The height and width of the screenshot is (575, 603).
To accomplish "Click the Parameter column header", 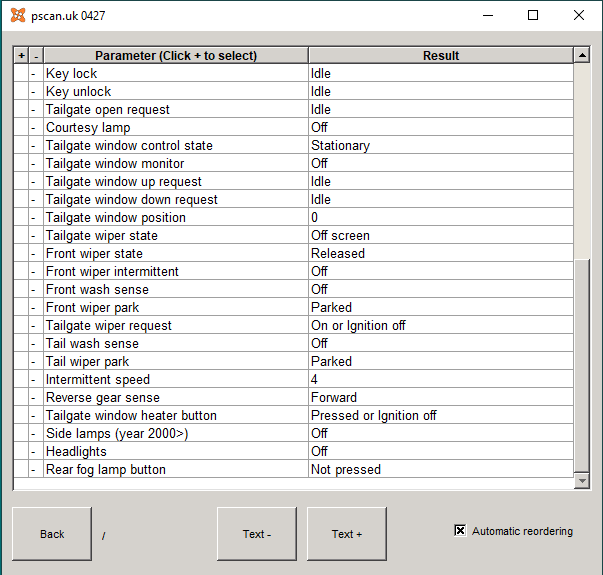I will 176,55.
